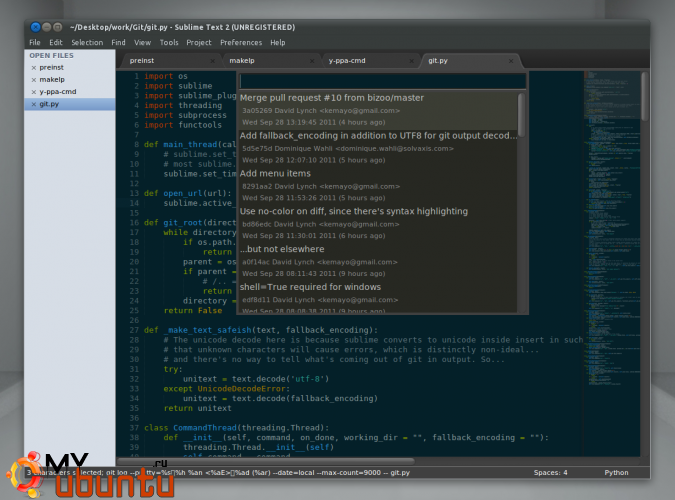Viewport: 675px width, 500px height.
Task: Open the Help menu
Action: point(278,43)
